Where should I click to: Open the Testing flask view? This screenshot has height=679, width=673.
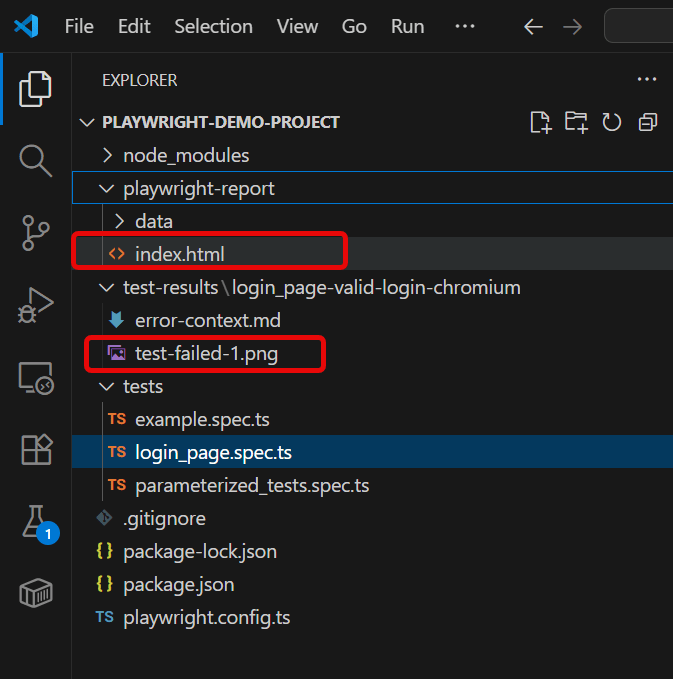(x=35, y=522)
